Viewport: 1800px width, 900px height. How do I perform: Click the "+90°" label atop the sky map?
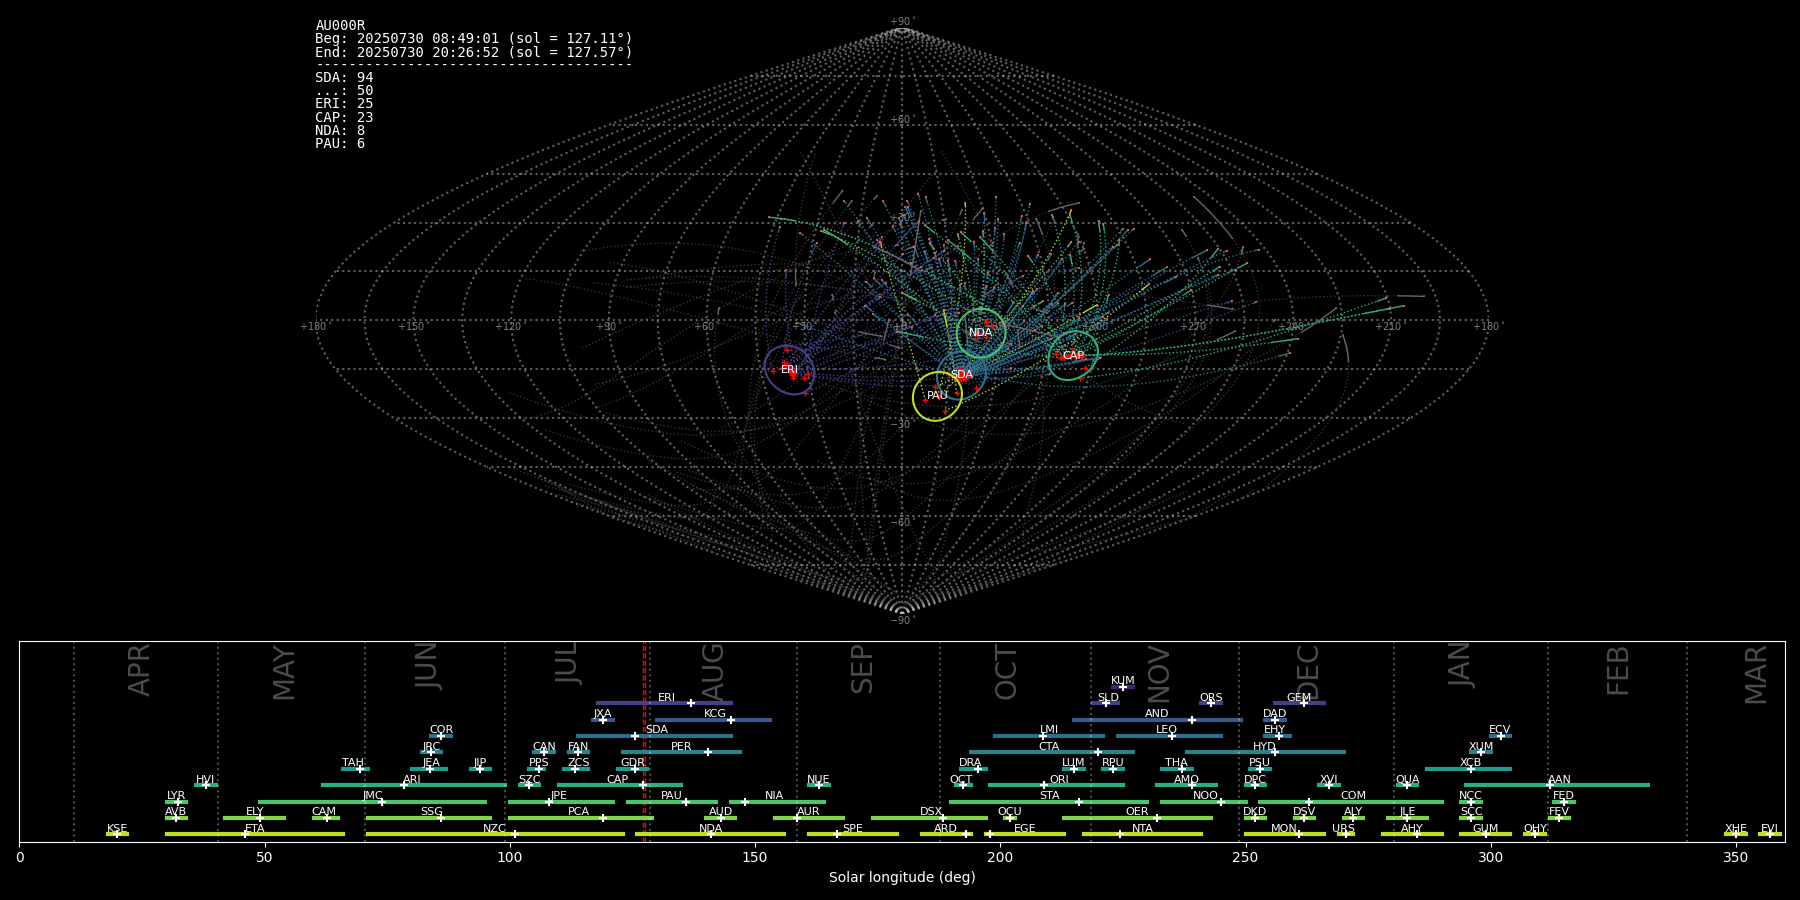point(902,22)
